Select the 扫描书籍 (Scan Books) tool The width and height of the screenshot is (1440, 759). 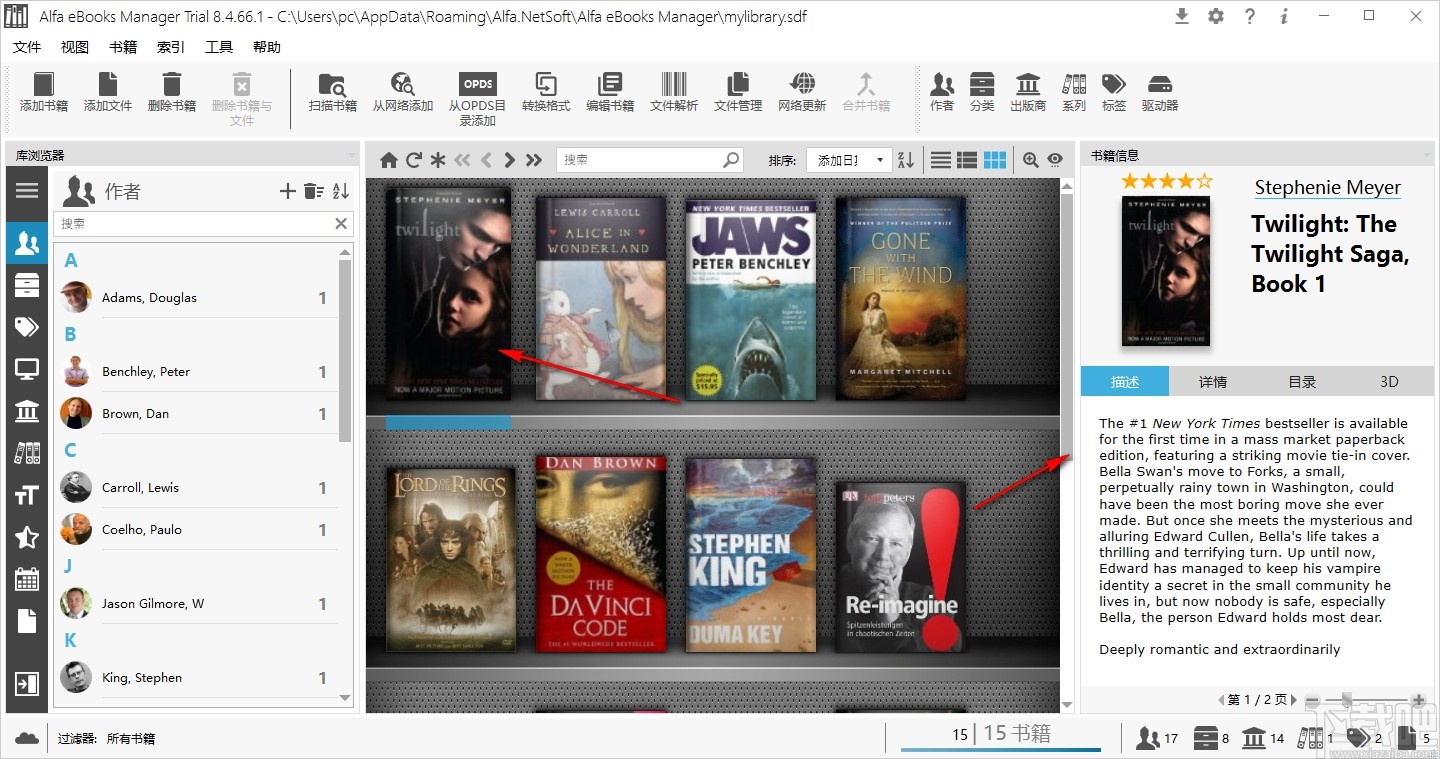pyautogui.click(x=332, y=95)
